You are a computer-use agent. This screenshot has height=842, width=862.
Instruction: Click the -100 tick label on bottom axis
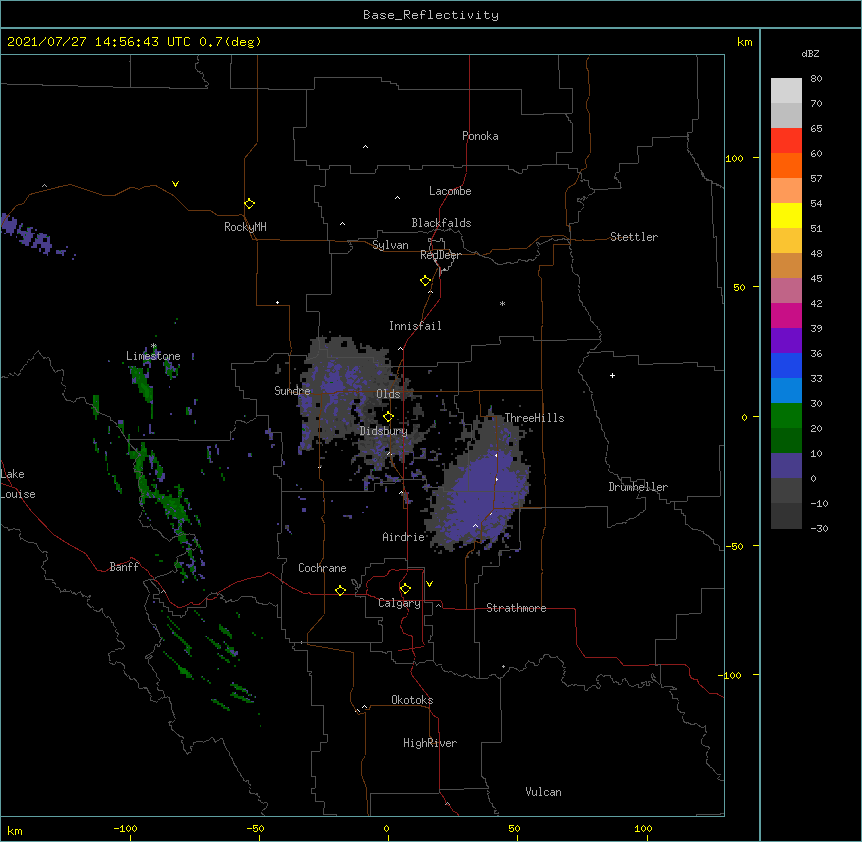click(x=125, y=828)
